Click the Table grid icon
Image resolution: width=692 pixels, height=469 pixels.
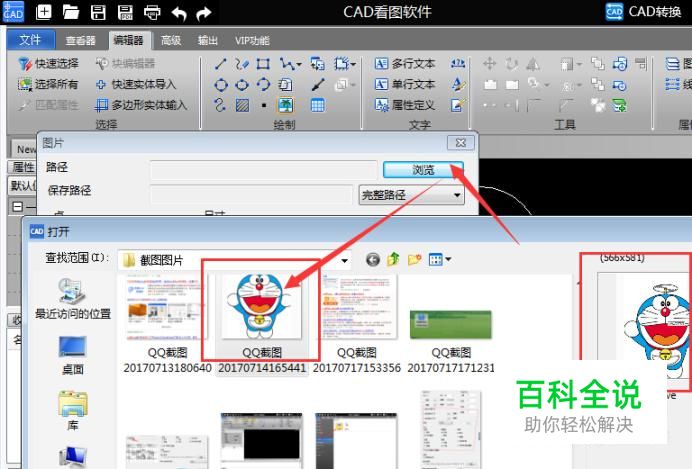tap(318, 105)
